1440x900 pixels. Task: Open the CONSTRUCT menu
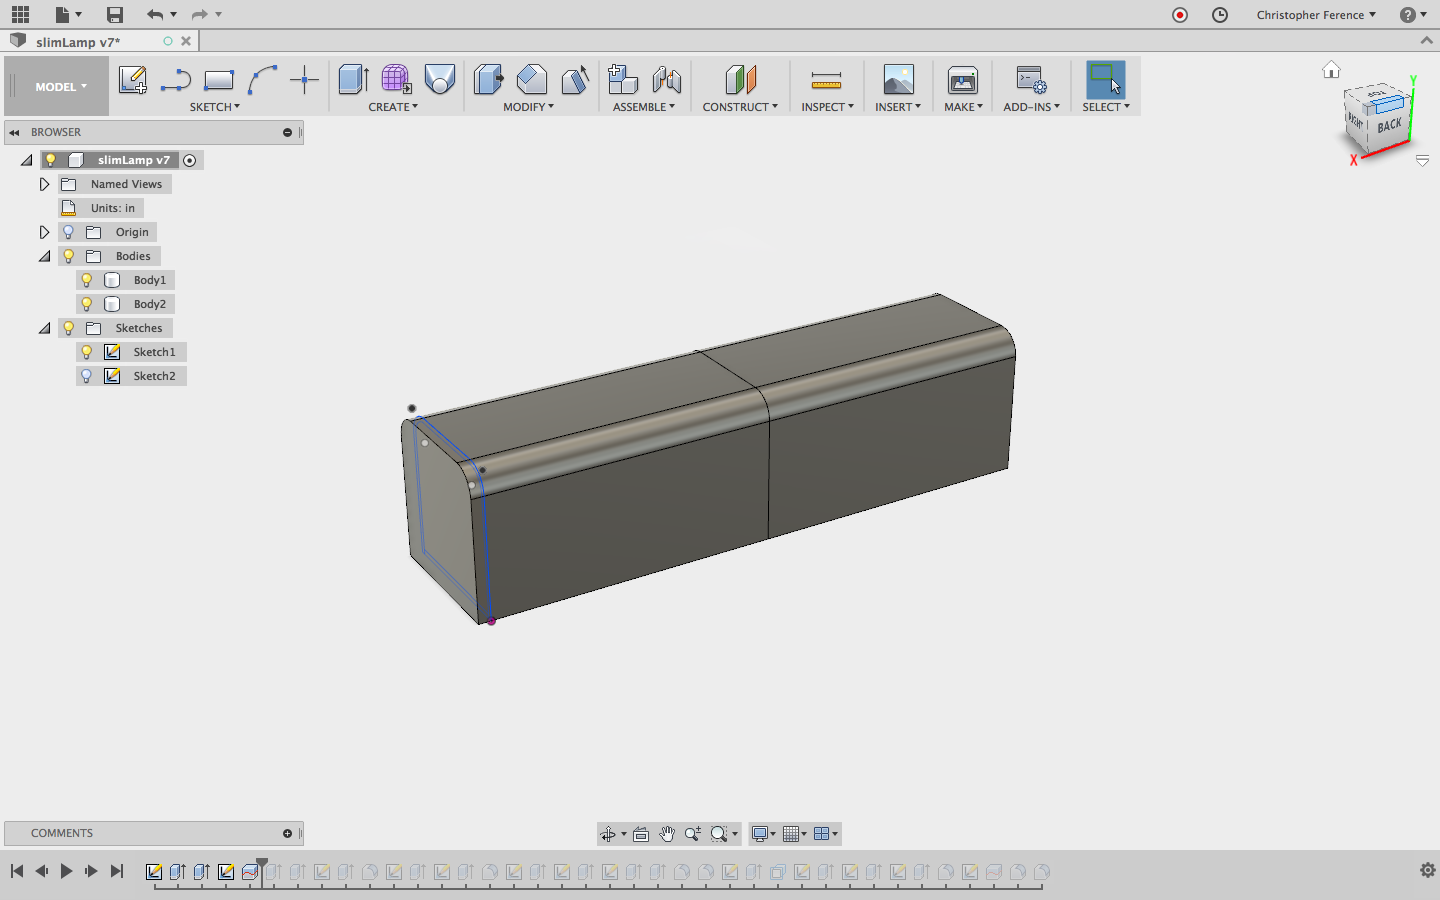click(740, 107)
